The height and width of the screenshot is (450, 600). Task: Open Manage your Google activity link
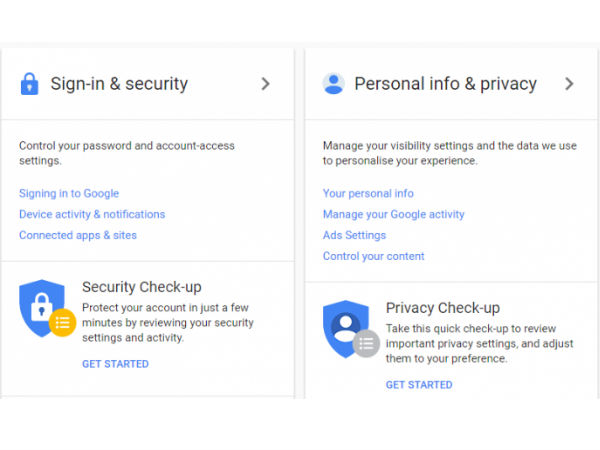394,214
